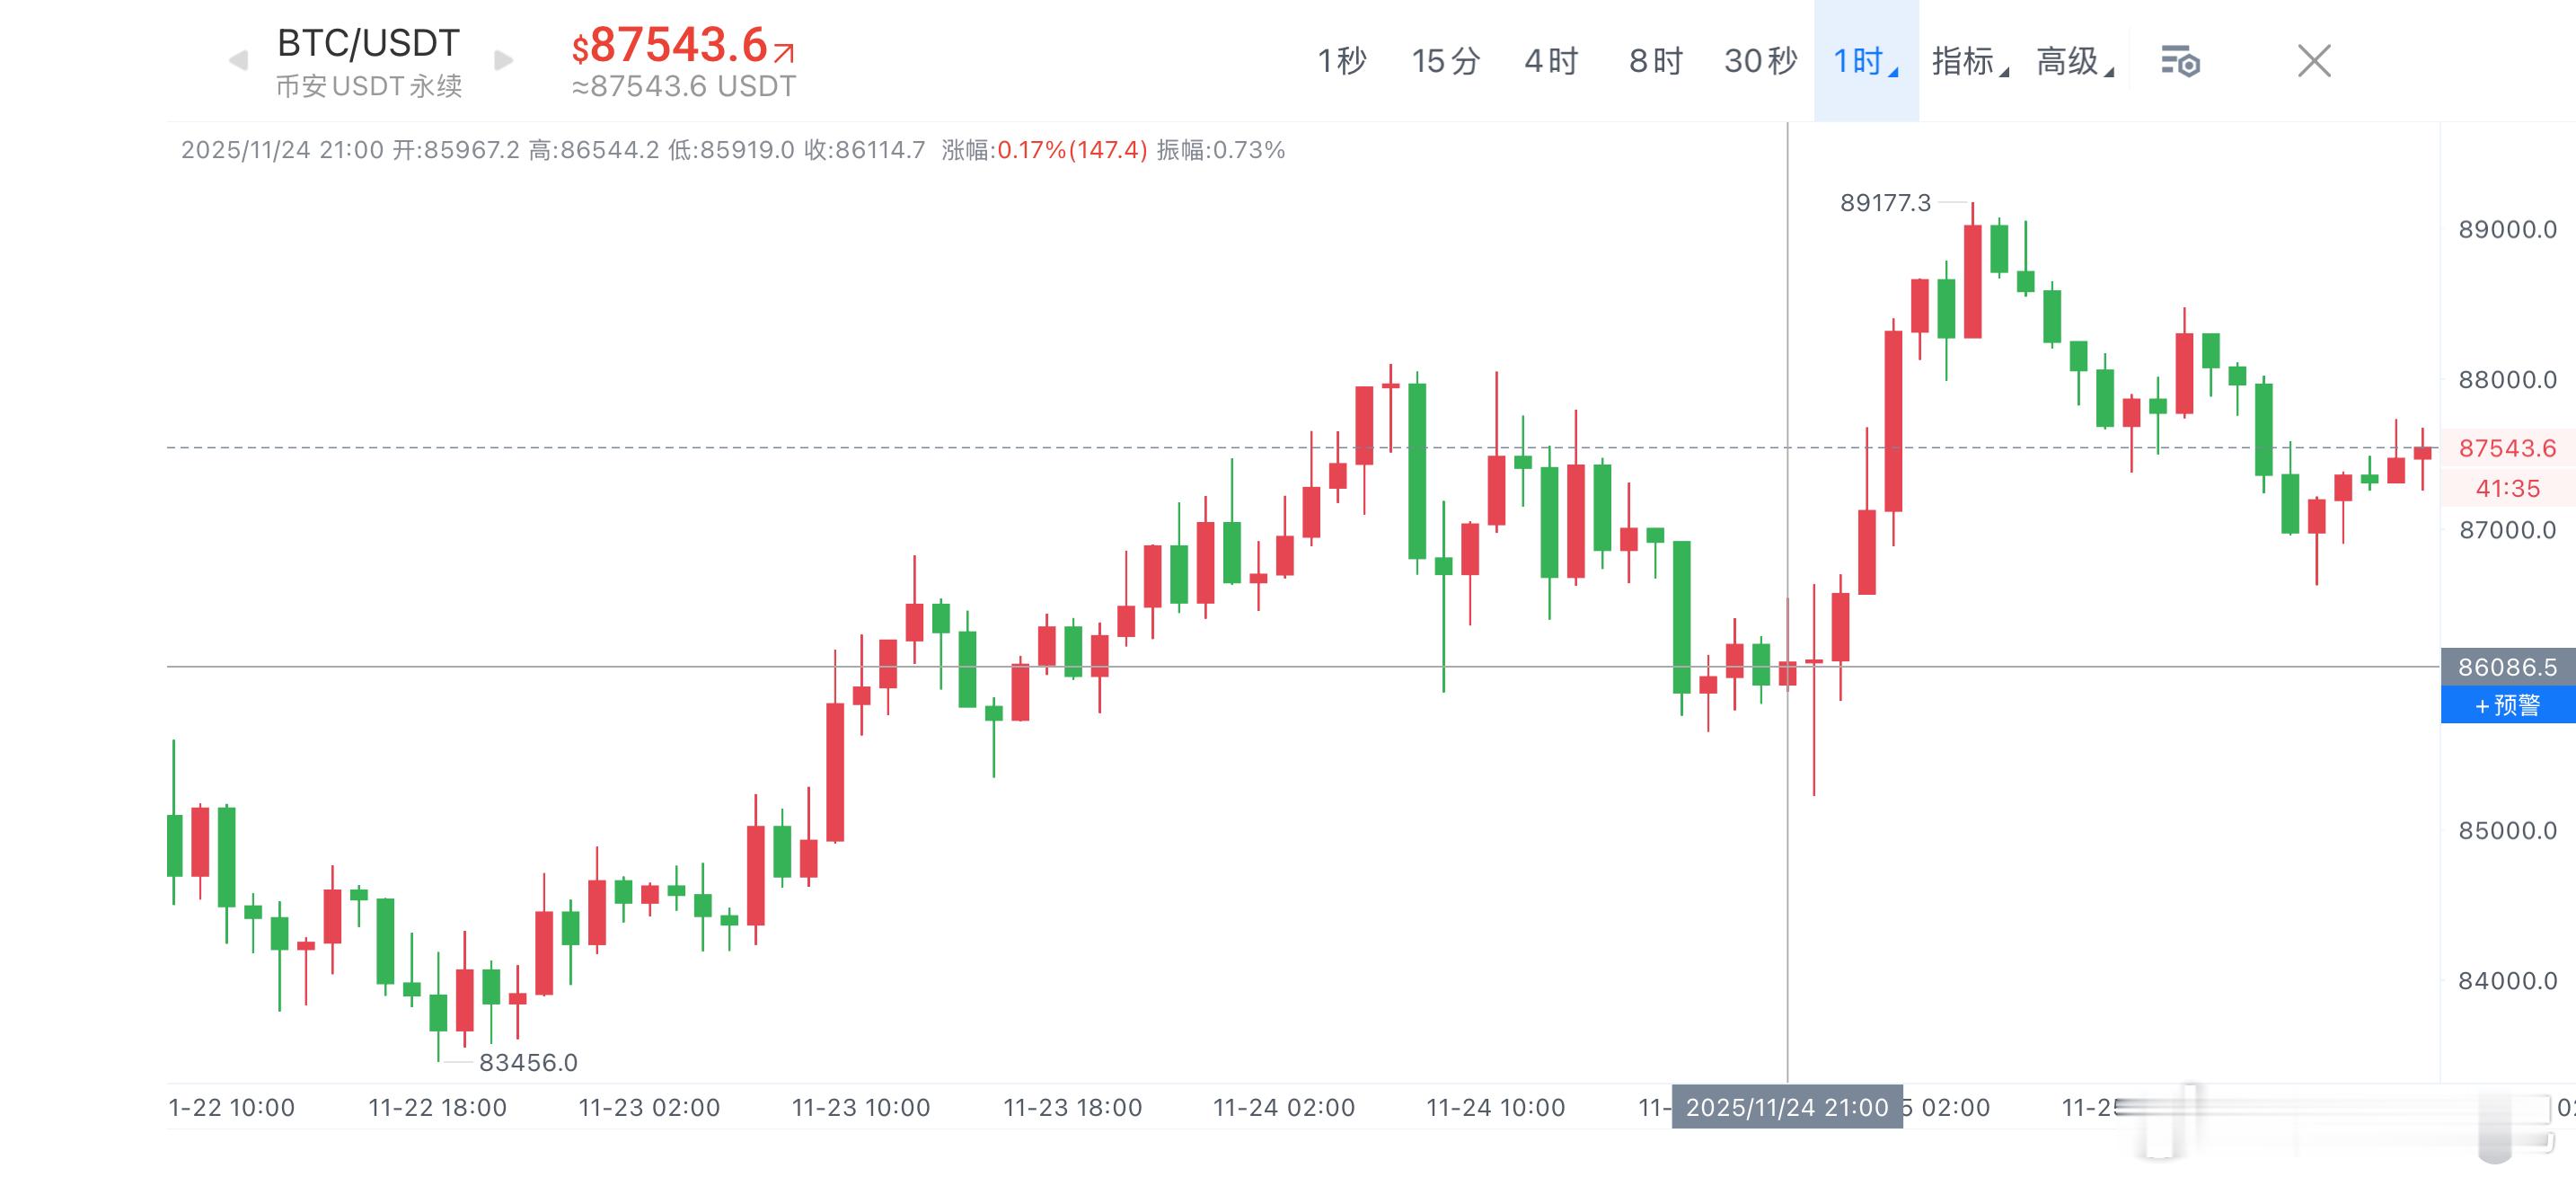
Task: Click the red price up-arrow icon
Action: tap(784, 52)
